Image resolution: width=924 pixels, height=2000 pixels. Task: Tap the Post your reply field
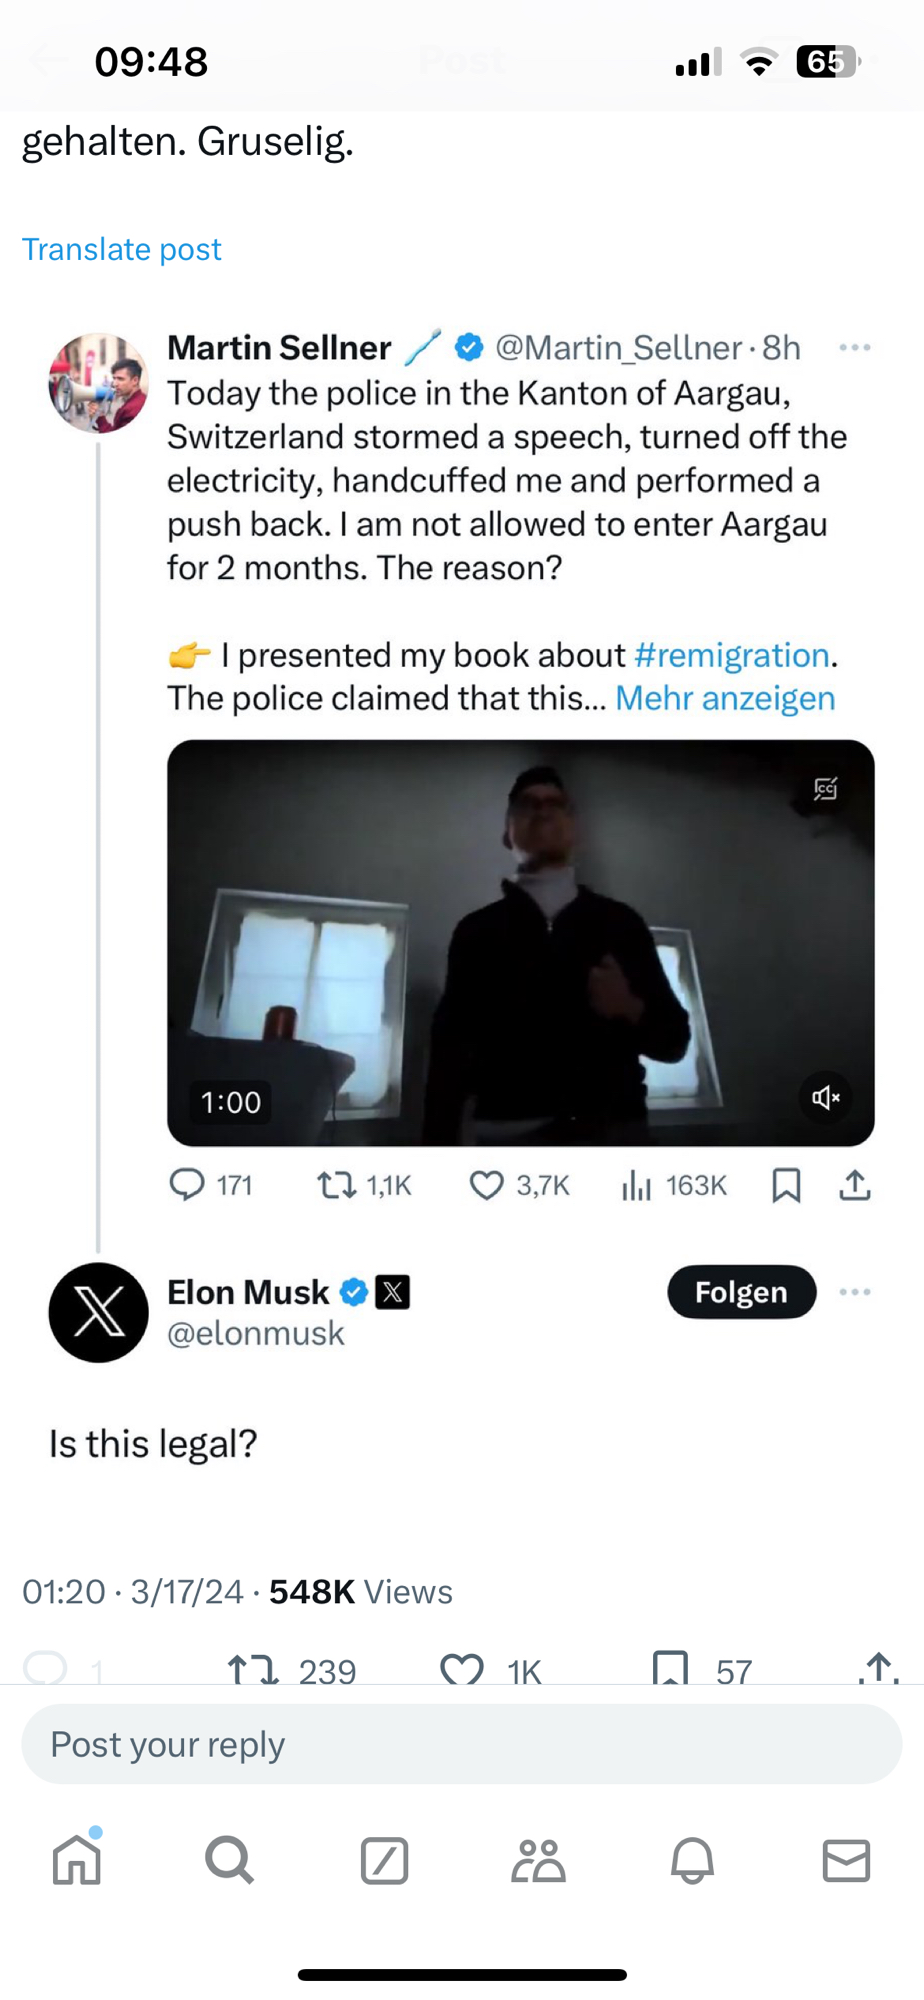[462, 1745]
